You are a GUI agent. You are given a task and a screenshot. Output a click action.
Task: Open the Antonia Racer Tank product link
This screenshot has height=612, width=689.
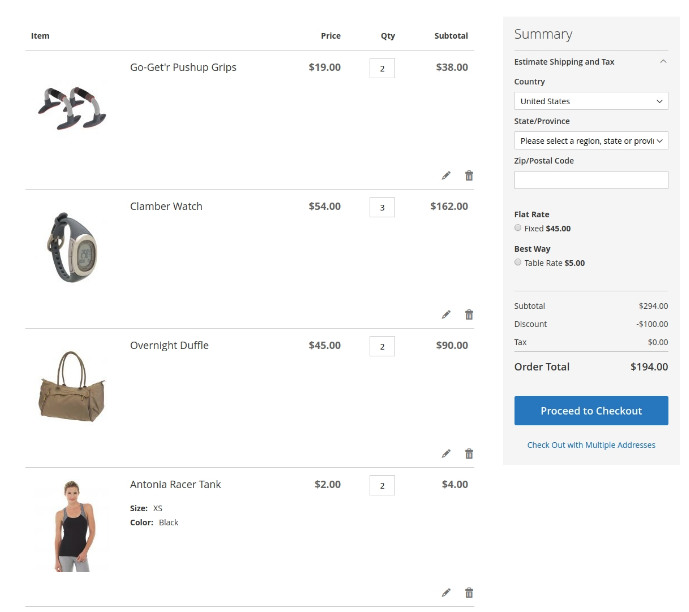(x=175, y=485)
